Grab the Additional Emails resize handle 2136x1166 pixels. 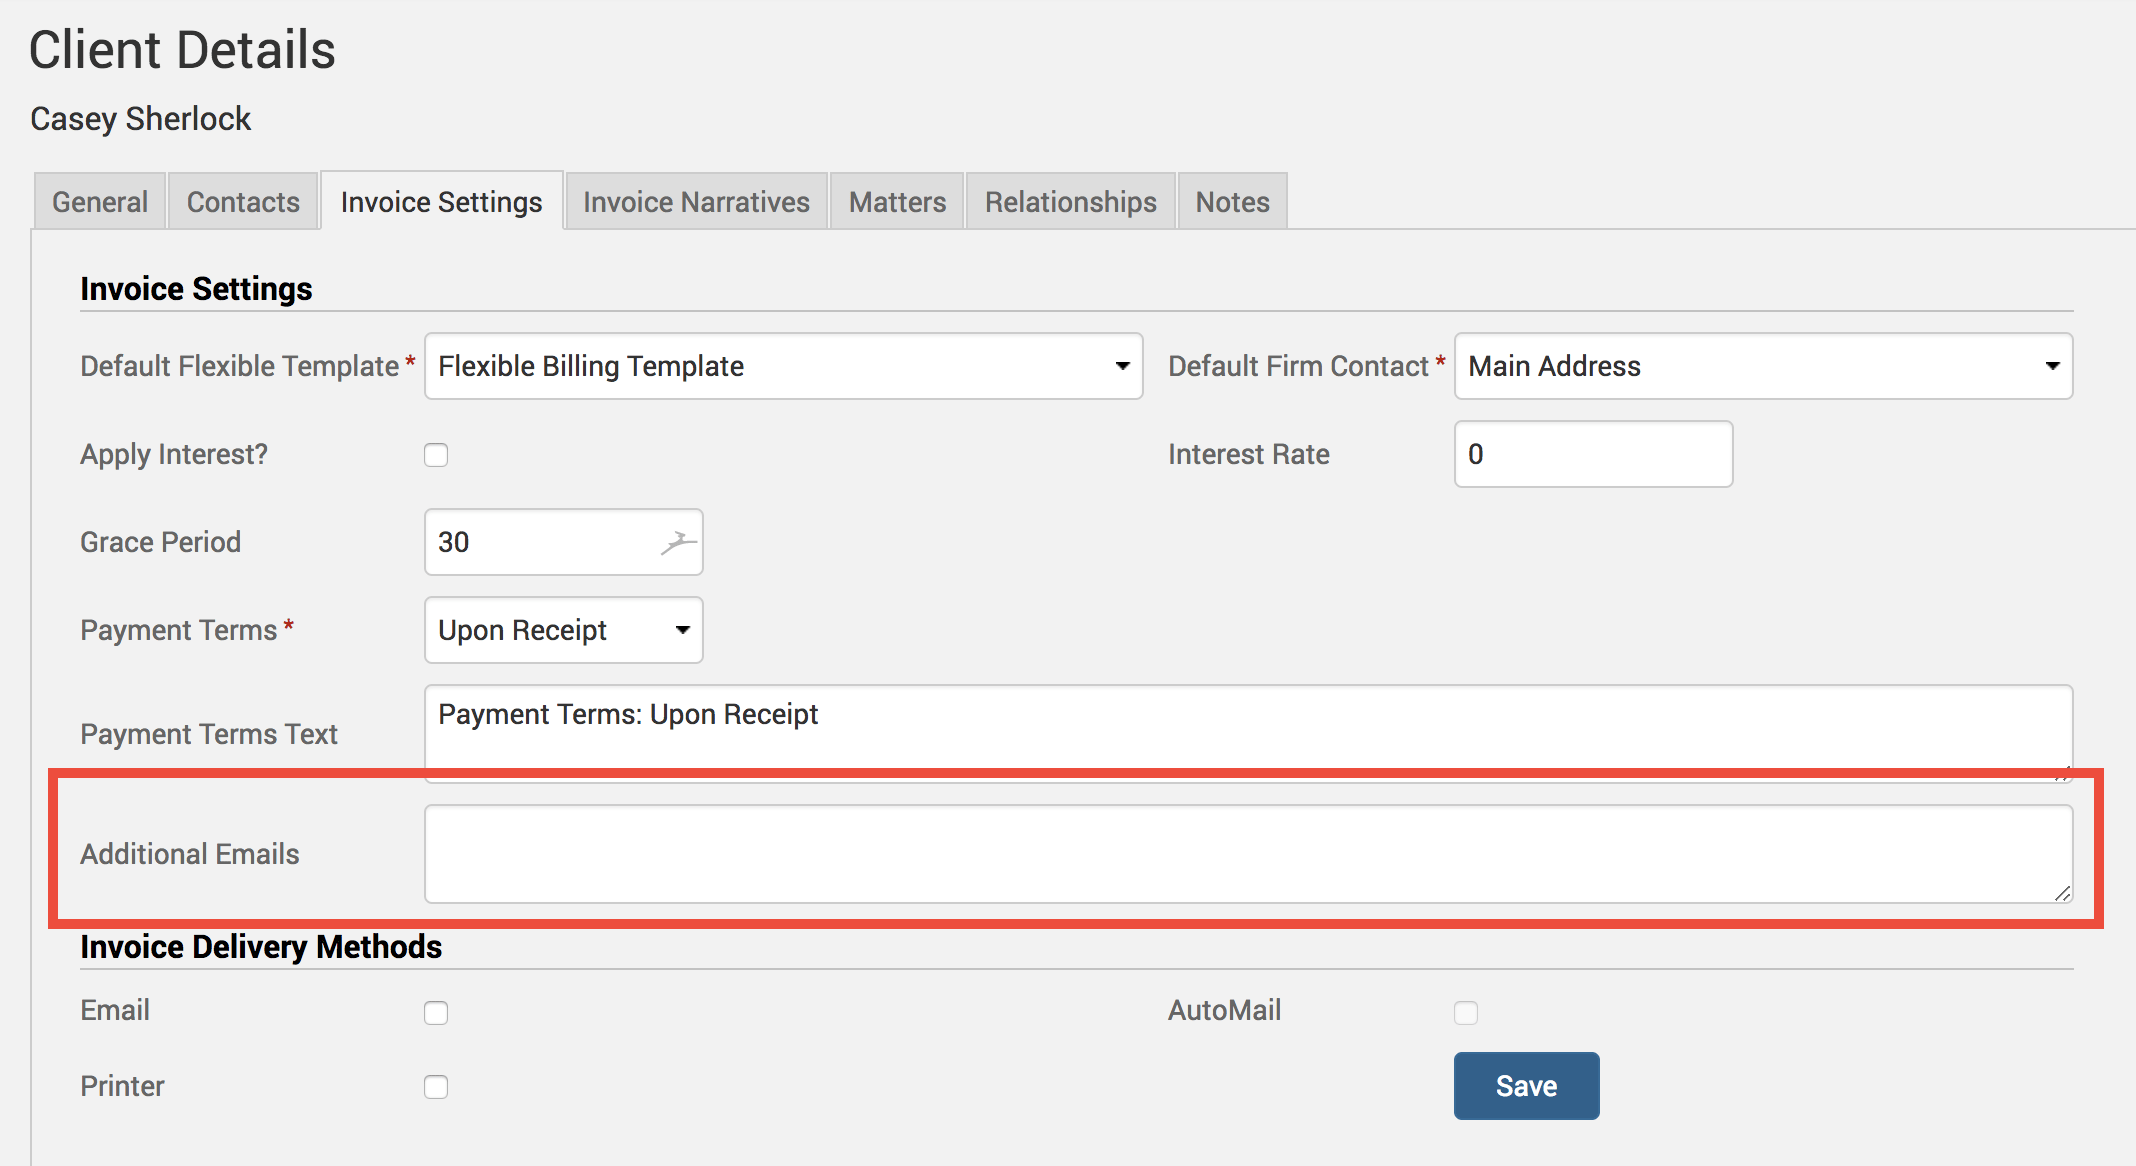pos(2062,893)
